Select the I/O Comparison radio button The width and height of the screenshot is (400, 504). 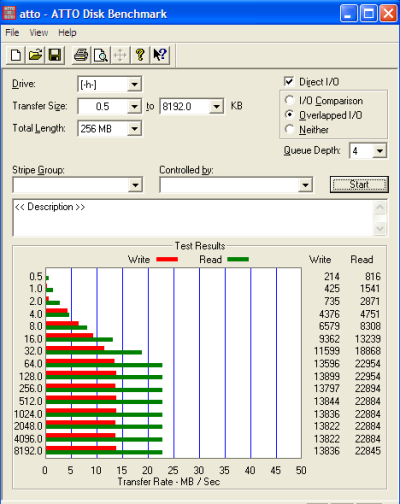pos(289,100)
